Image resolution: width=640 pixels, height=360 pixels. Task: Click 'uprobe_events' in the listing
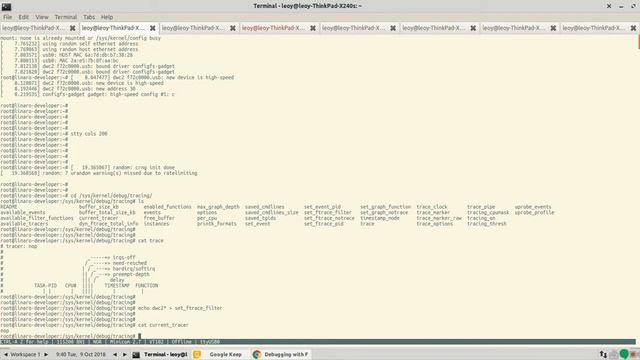[x=533, y=207]
